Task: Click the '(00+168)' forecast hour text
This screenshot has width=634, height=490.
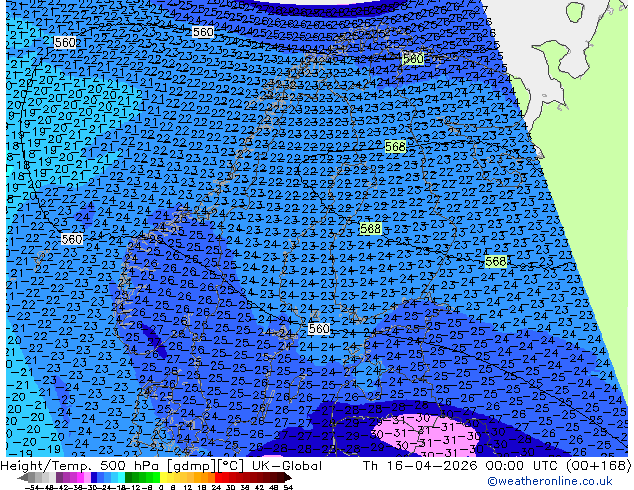Action: [599, 466]
